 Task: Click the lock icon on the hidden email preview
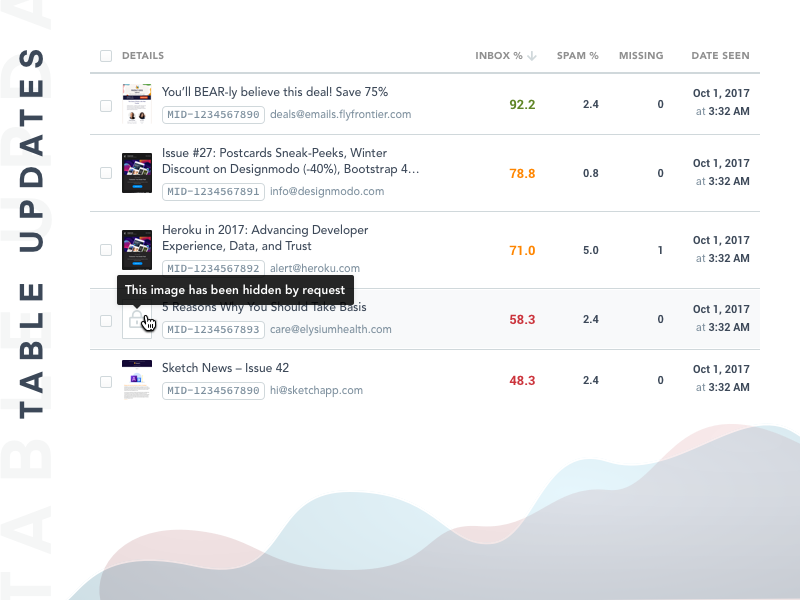tap(137, 318)
